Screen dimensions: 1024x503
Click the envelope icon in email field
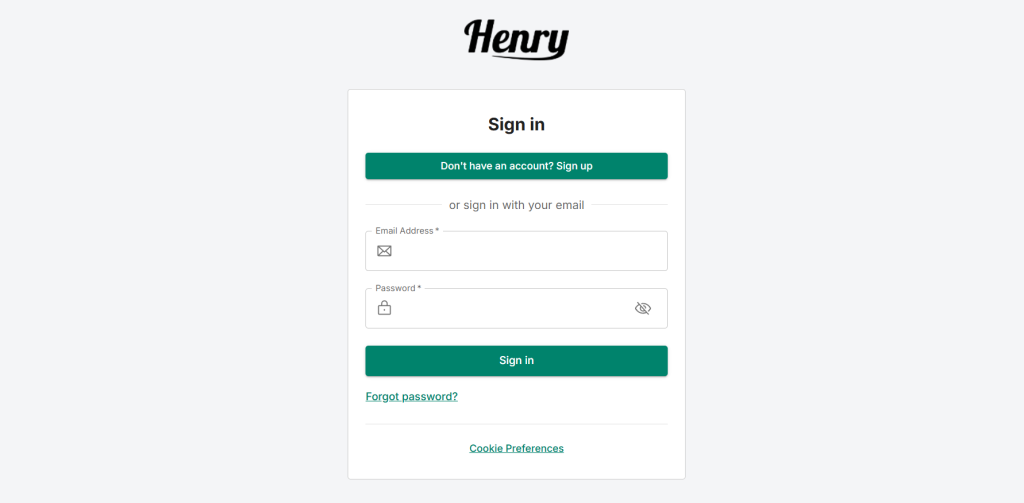click(x=385, y=251)
